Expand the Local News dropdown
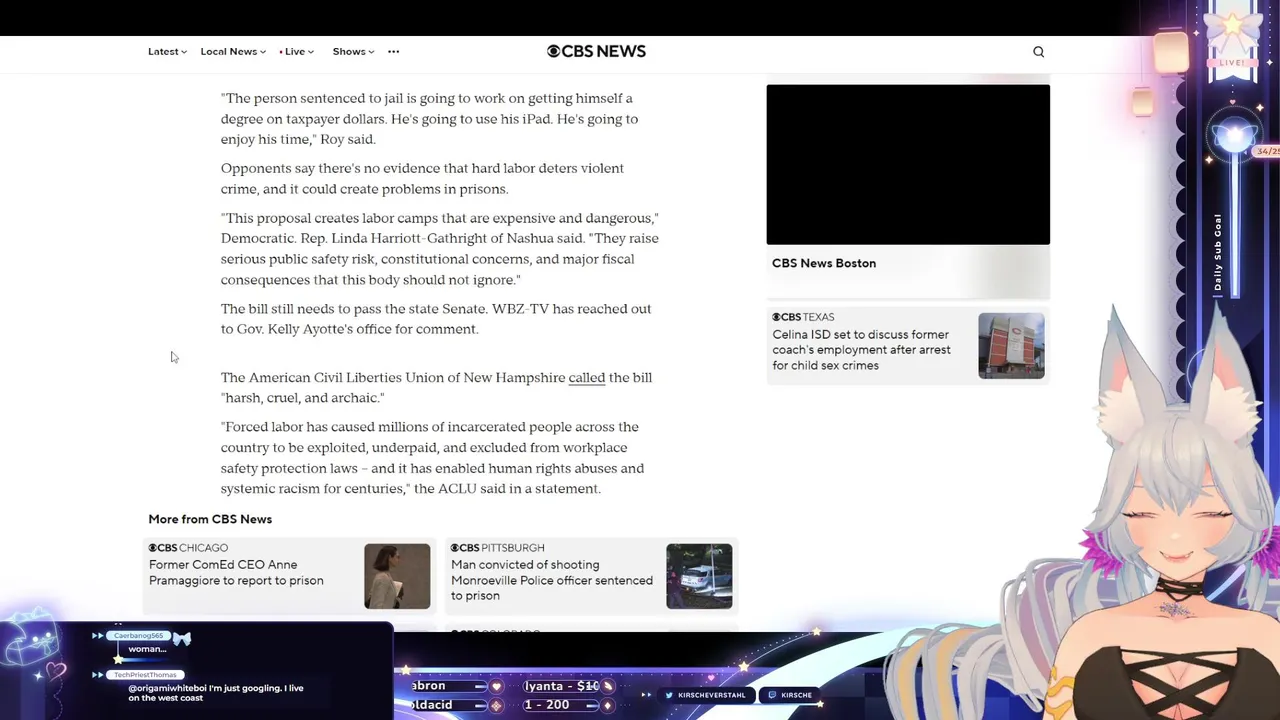Screen dimensions: 1280x720 (x=233, y=52)
